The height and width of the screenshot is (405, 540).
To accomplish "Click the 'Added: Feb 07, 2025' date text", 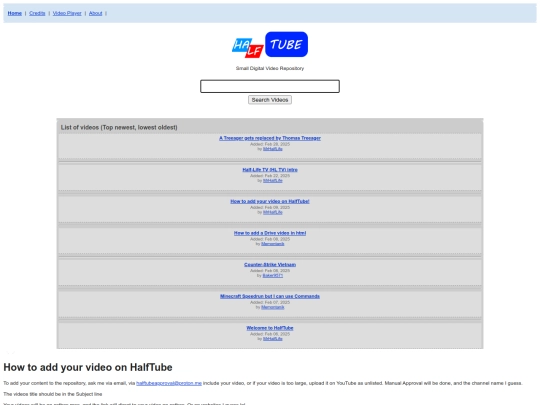I will (270, 303).
